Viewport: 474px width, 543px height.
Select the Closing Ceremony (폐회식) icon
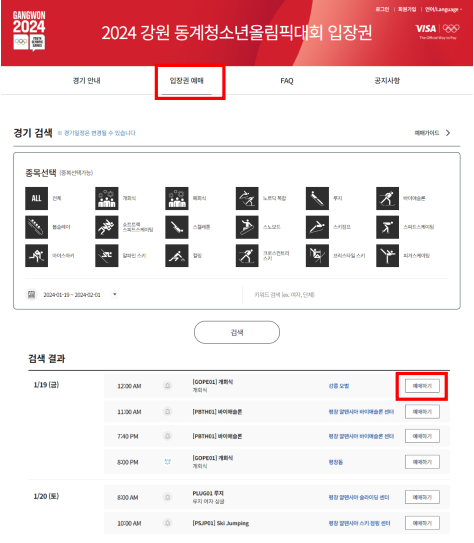click(x=177, y=198)
